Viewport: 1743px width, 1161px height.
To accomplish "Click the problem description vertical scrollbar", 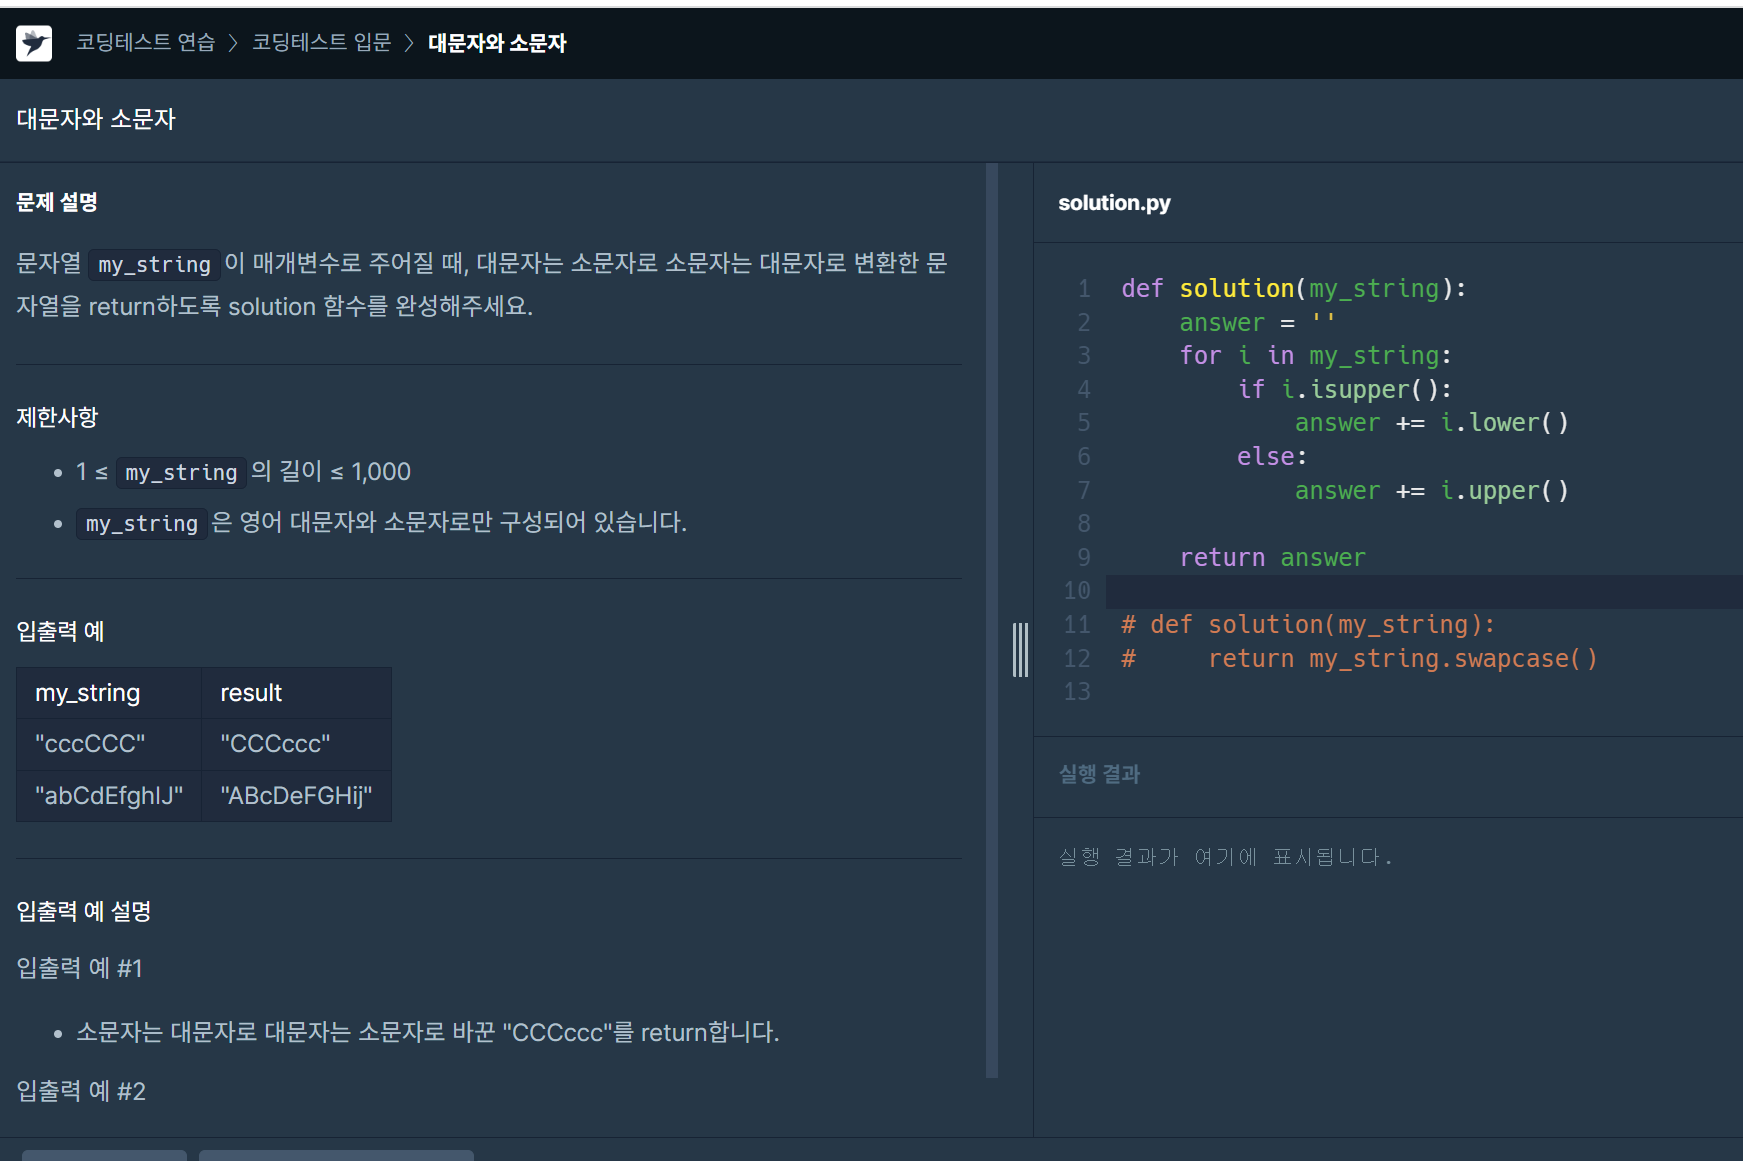I will coord(992,620).
